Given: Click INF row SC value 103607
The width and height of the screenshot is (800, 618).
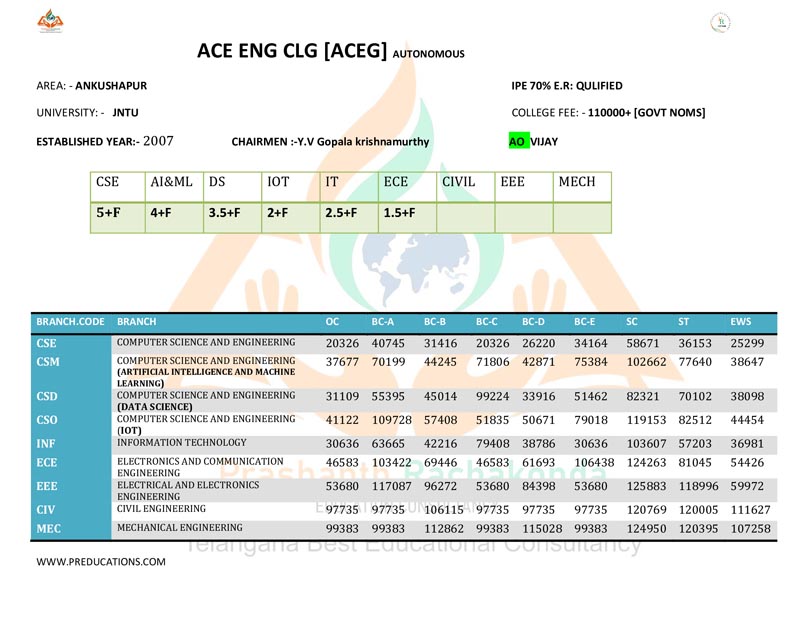Looking at the screenshot, I should click(646, 443).
